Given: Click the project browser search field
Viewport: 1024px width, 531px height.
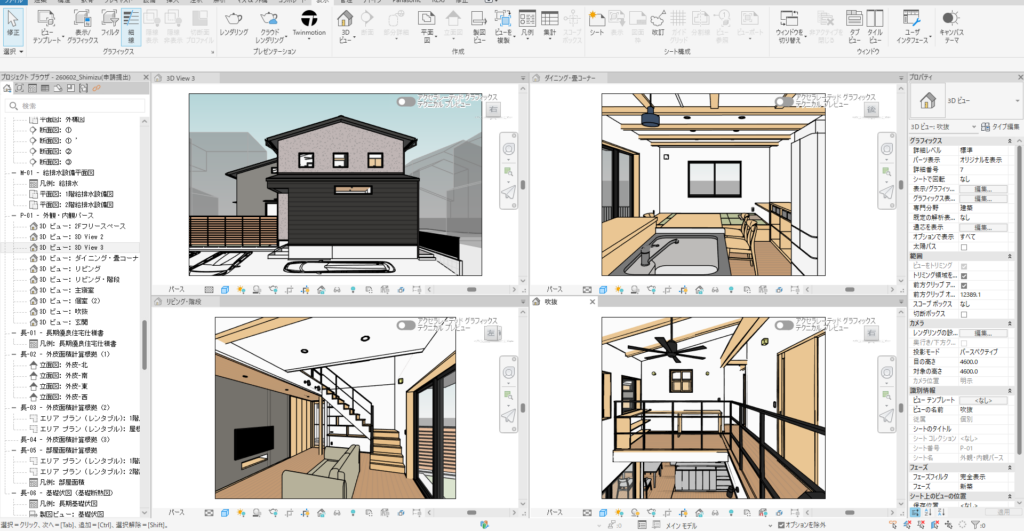Looking at the screenshot, I should (x=76, y=106).
